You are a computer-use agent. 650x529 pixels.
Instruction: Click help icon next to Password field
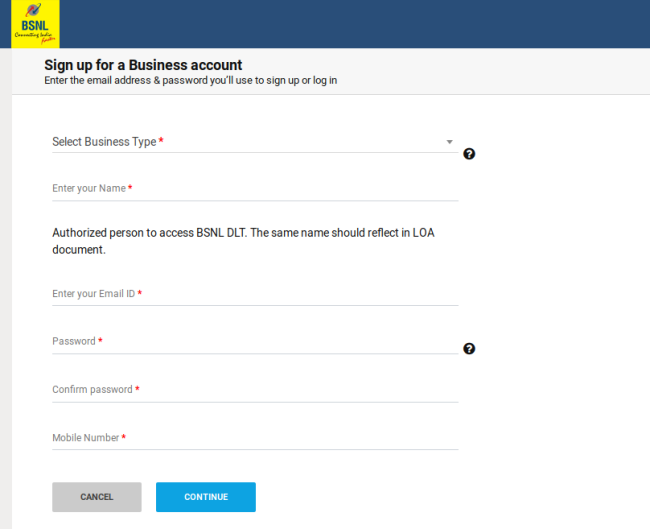click(469, 349)
